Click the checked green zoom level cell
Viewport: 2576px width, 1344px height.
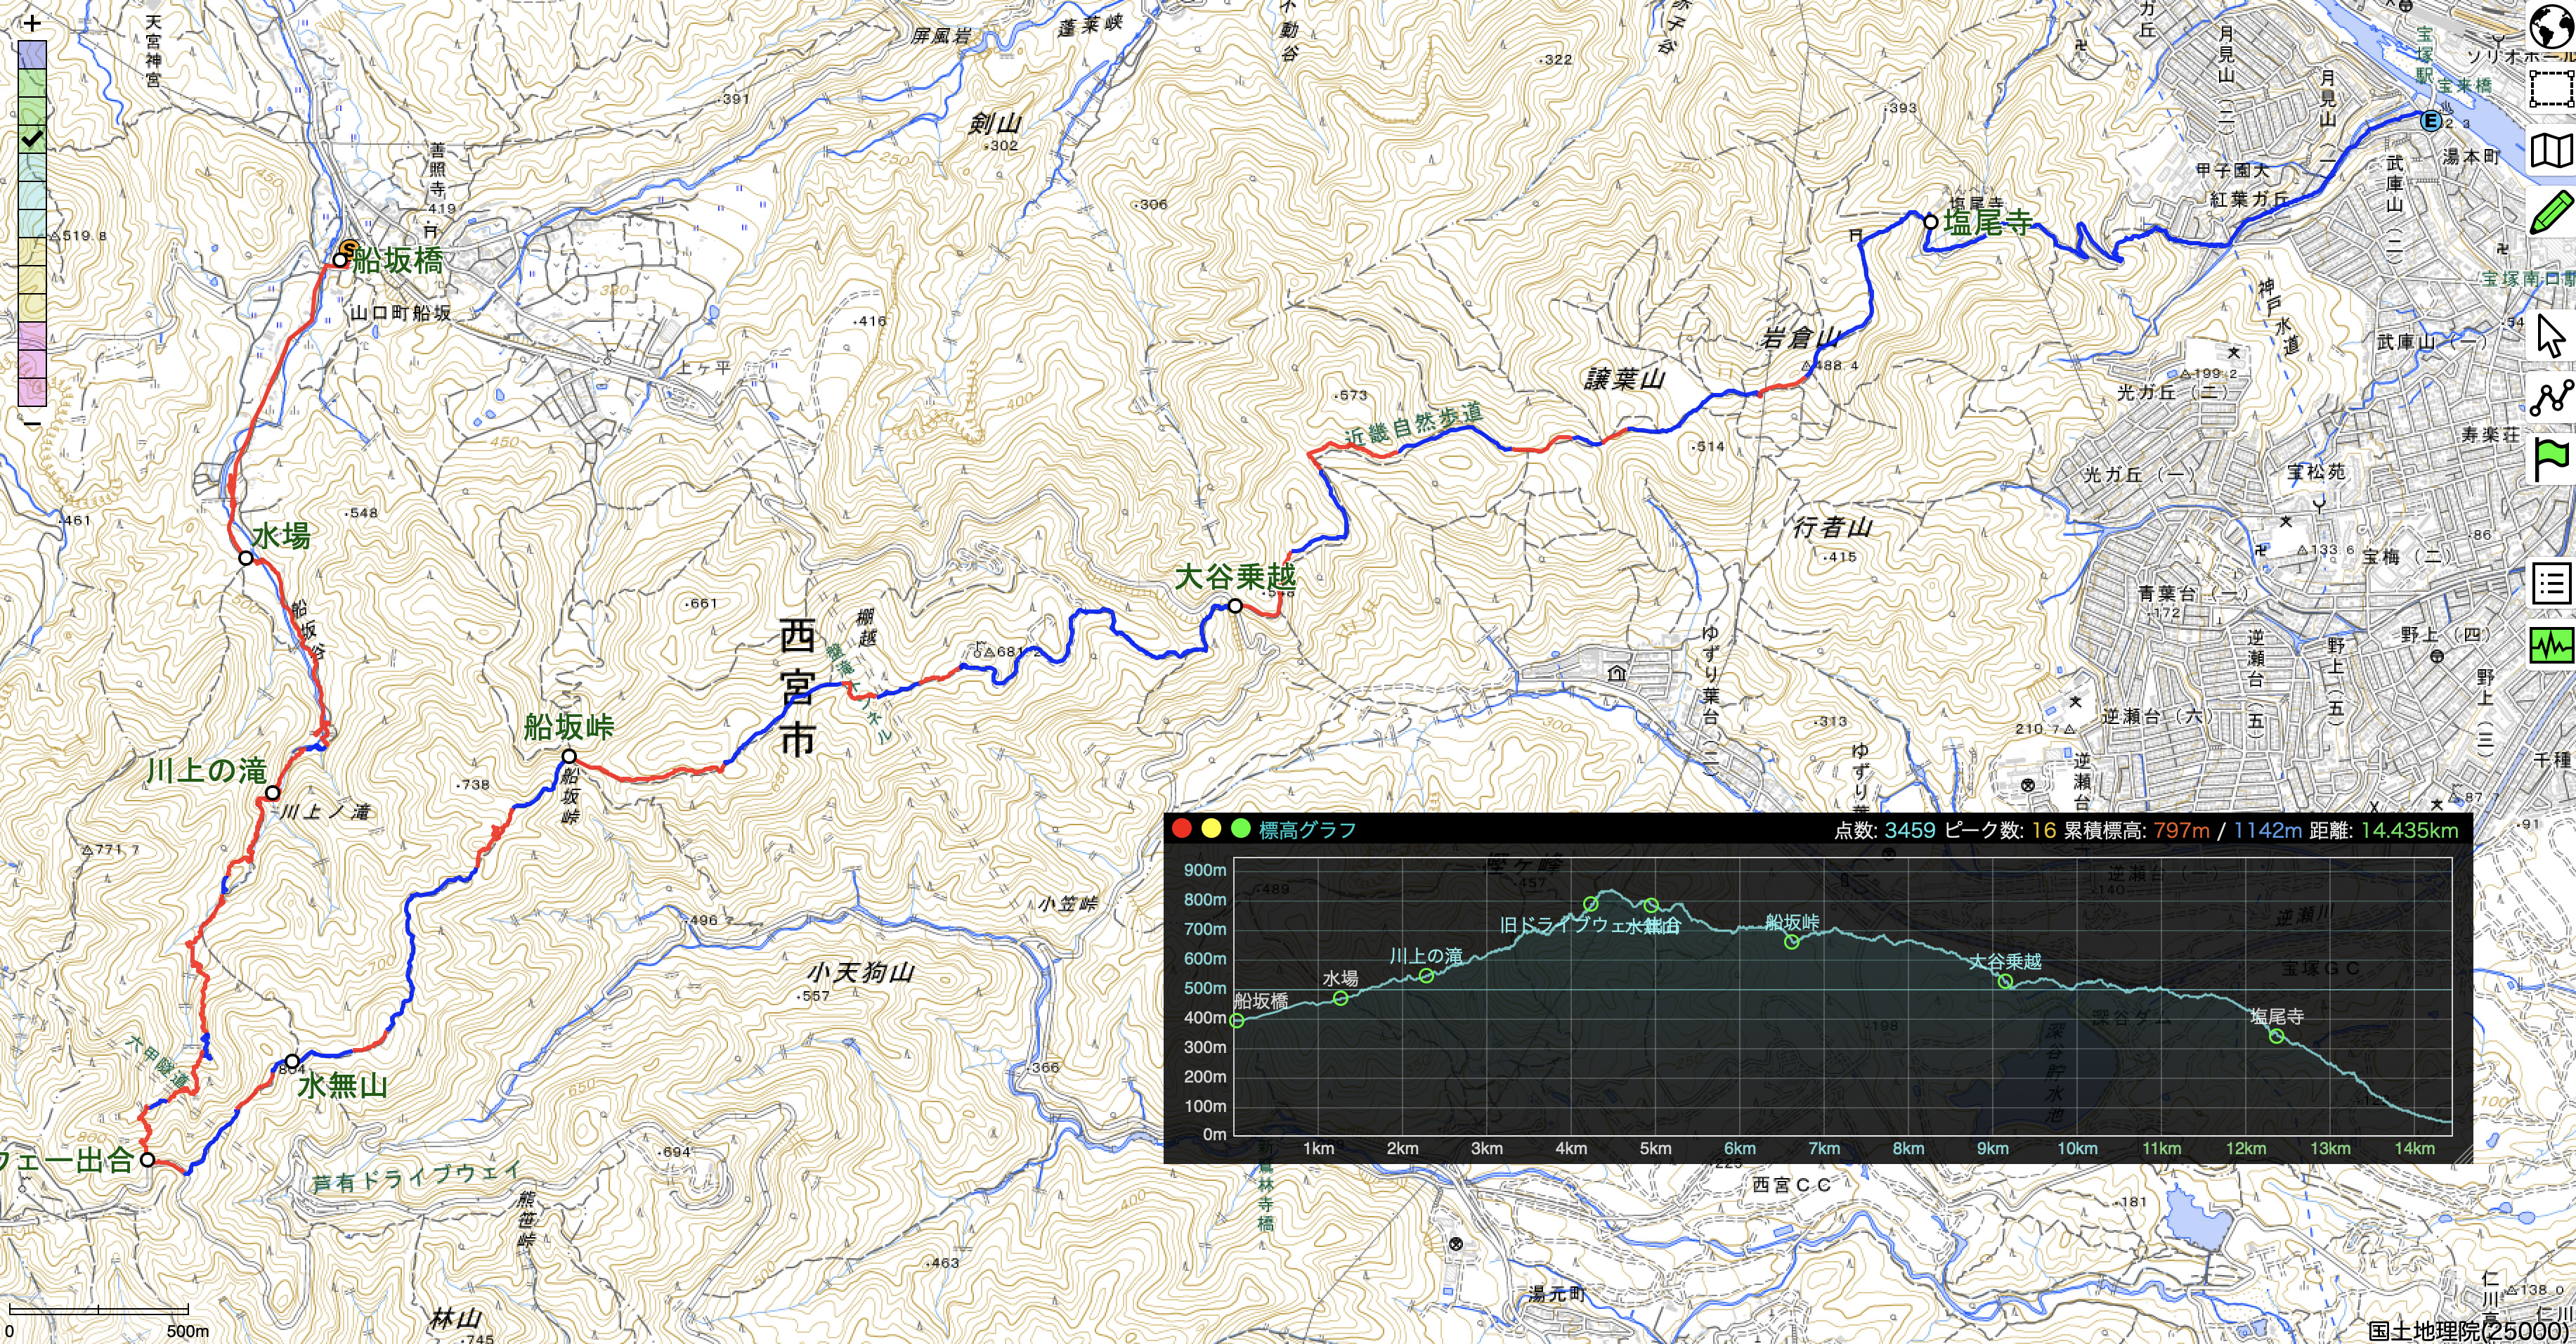click(x=32, y=139)
